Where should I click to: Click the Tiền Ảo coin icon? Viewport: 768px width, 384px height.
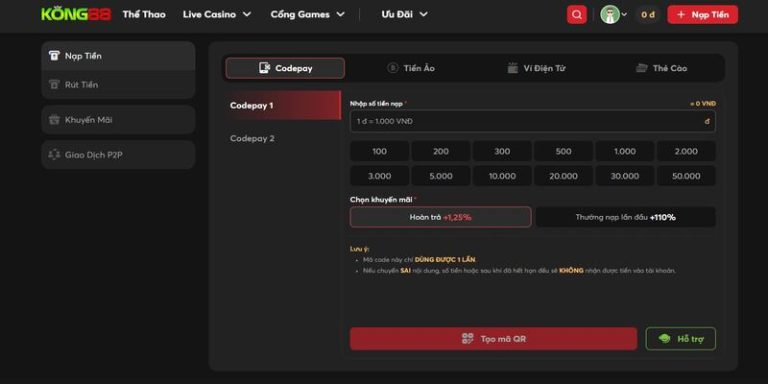392,68
